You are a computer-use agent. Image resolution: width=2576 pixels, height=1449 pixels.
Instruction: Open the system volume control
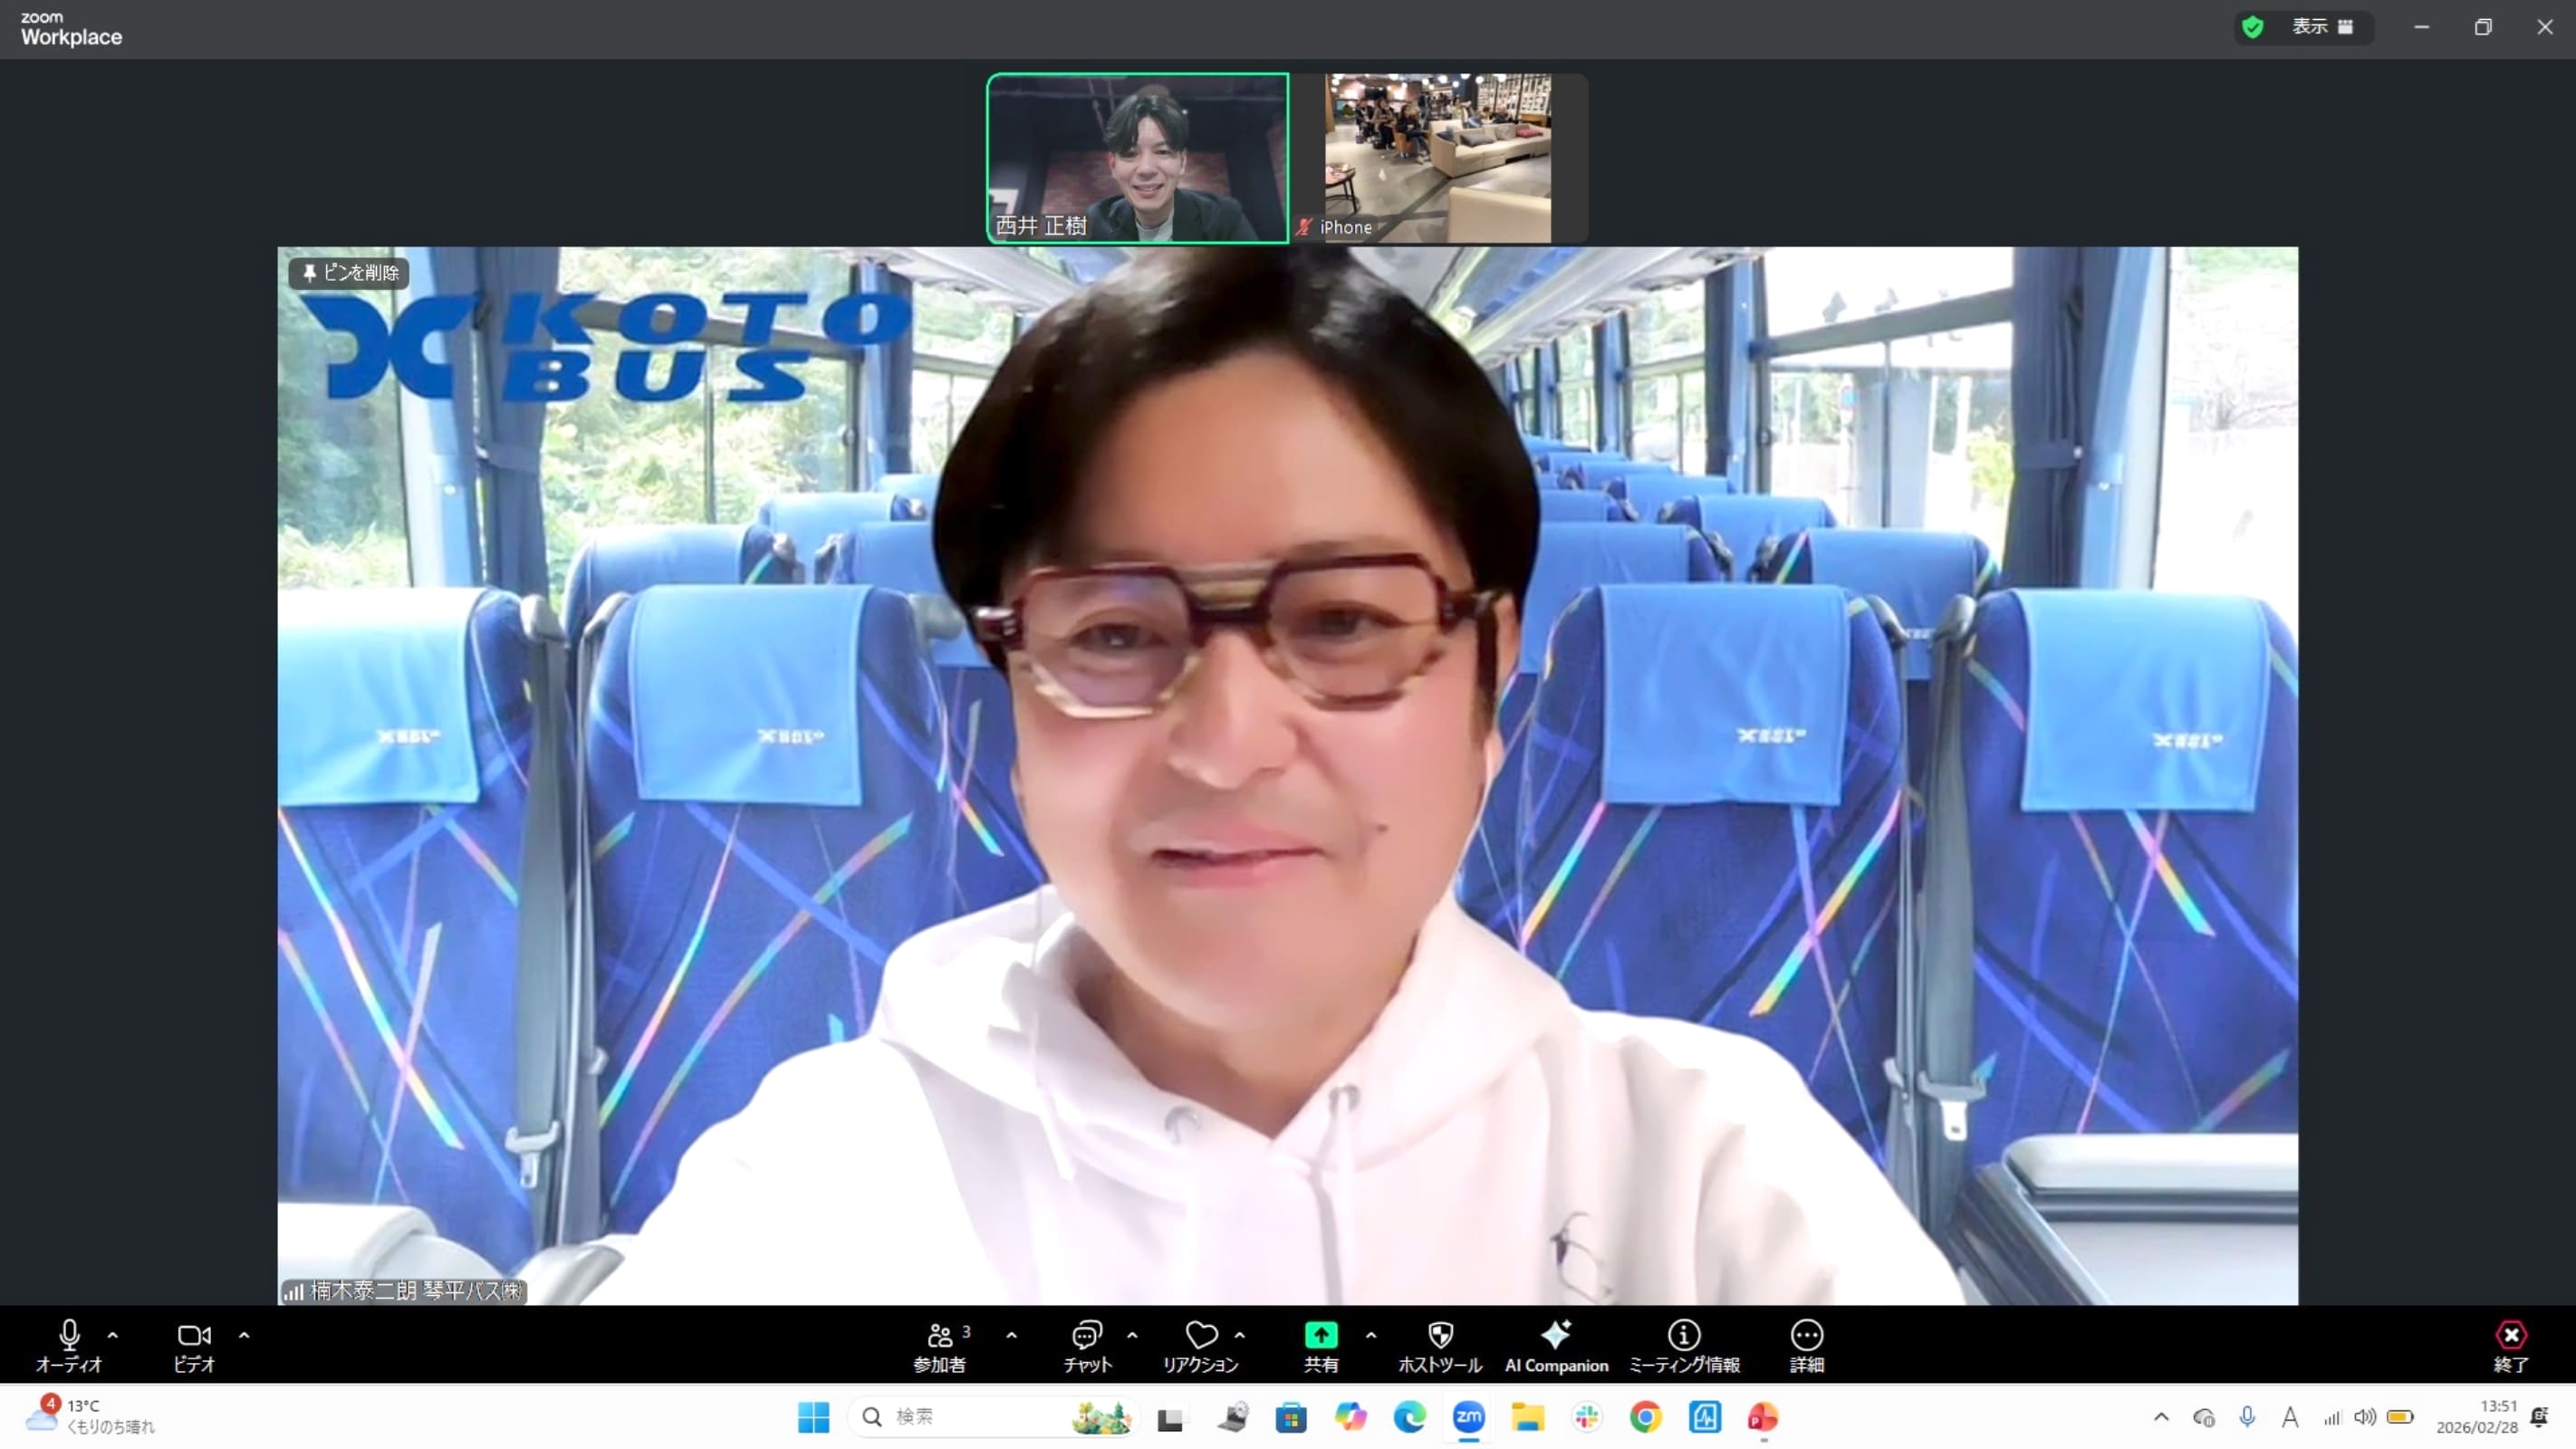[2366, 1417]
